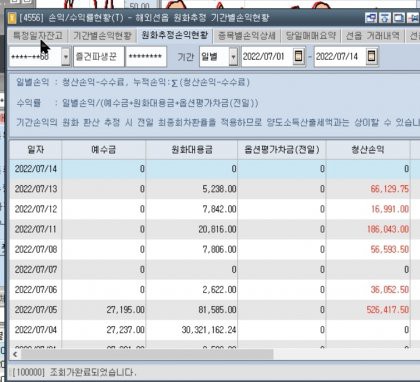Click the second title bar window icon
This screenshot has width=420, height=382.
click(x=385, y=18)
